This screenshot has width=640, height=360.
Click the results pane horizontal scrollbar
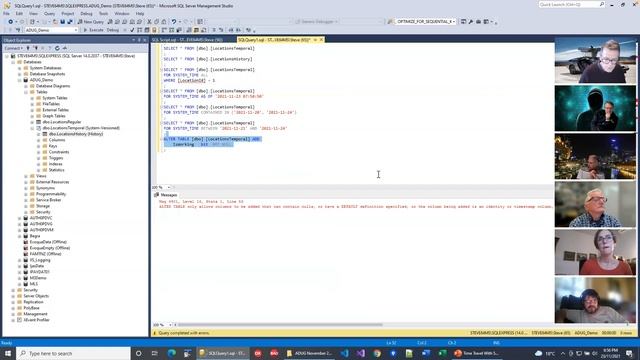tap(280, 325)
